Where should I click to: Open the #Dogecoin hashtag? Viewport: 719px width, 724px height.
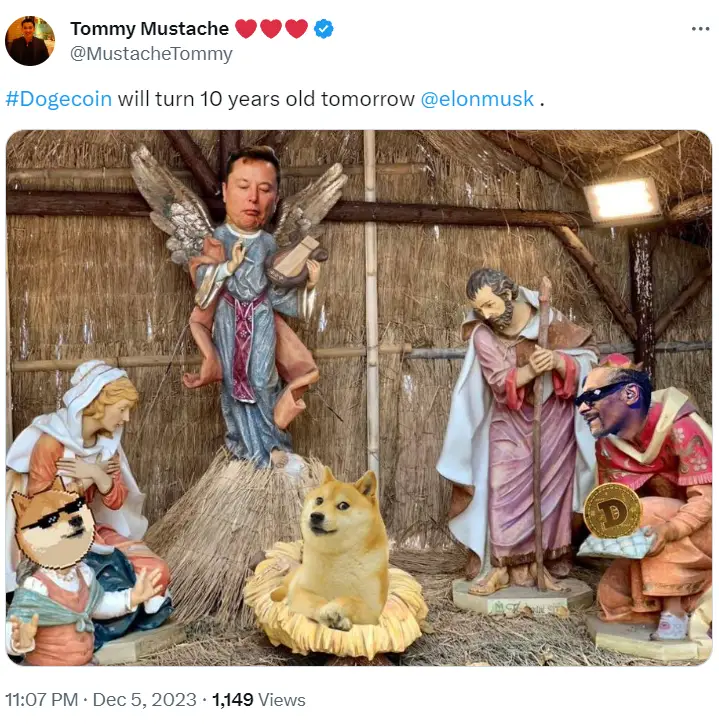click(58, 99)
